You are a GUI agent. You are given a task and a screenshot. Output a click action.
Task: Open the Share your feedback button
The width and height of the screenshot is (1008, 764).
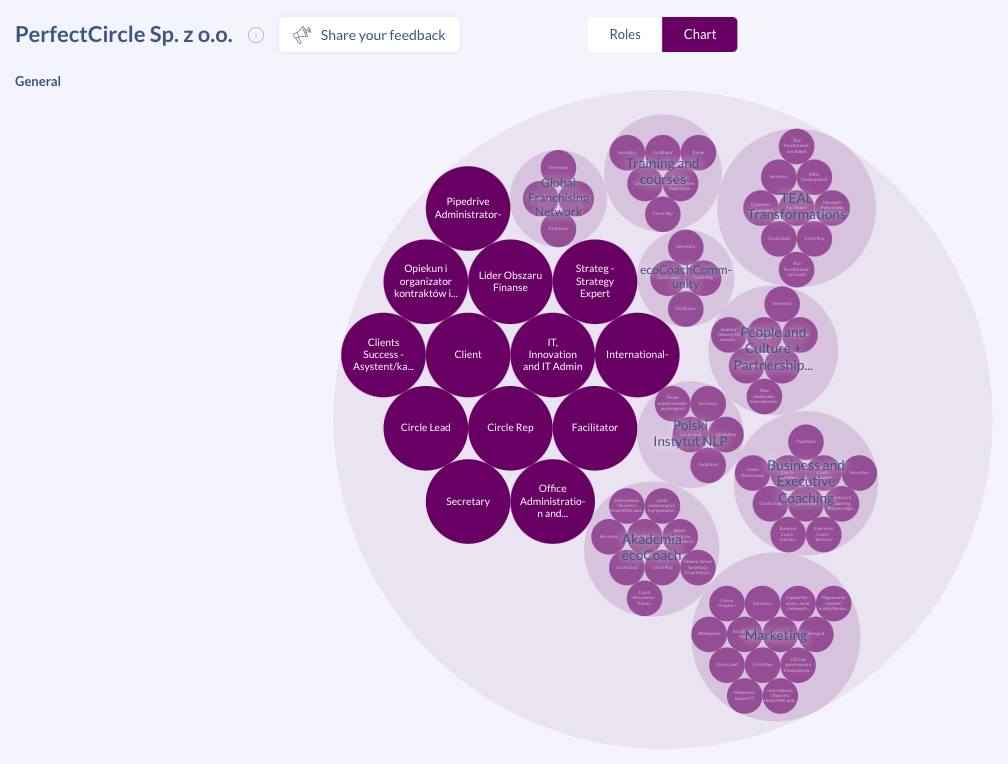[369, 35]
